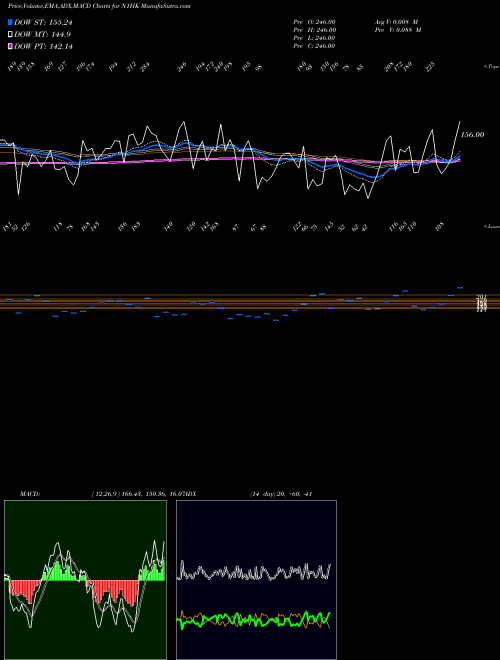
Task: Click the 'Pre C: 246.00' close value
Action: 314,46
